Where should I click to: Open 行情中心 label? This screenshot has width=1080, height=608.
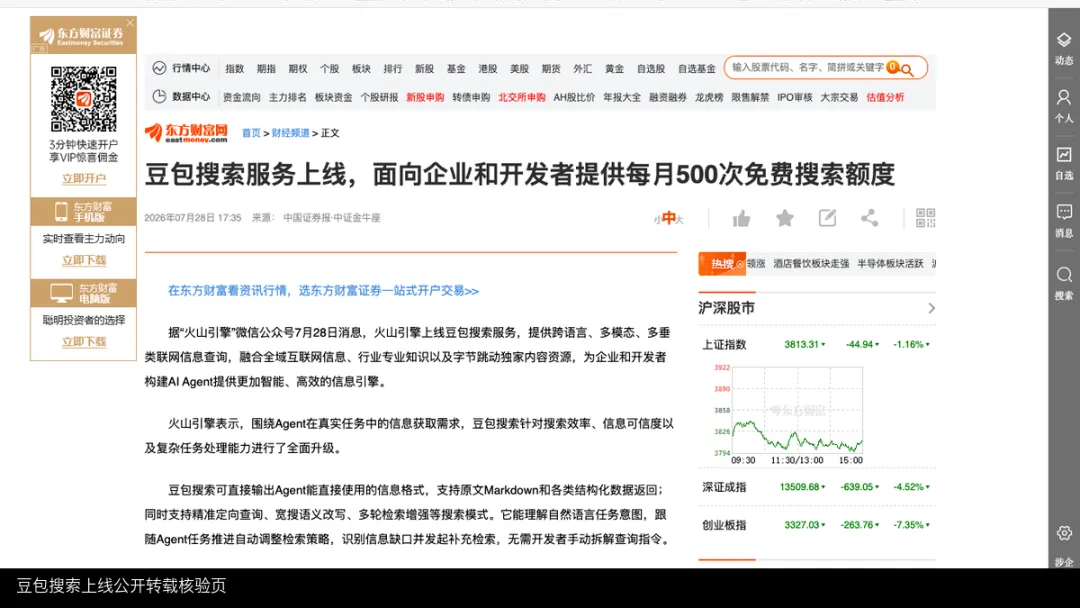pyautogui.click(x=191, y=67)
